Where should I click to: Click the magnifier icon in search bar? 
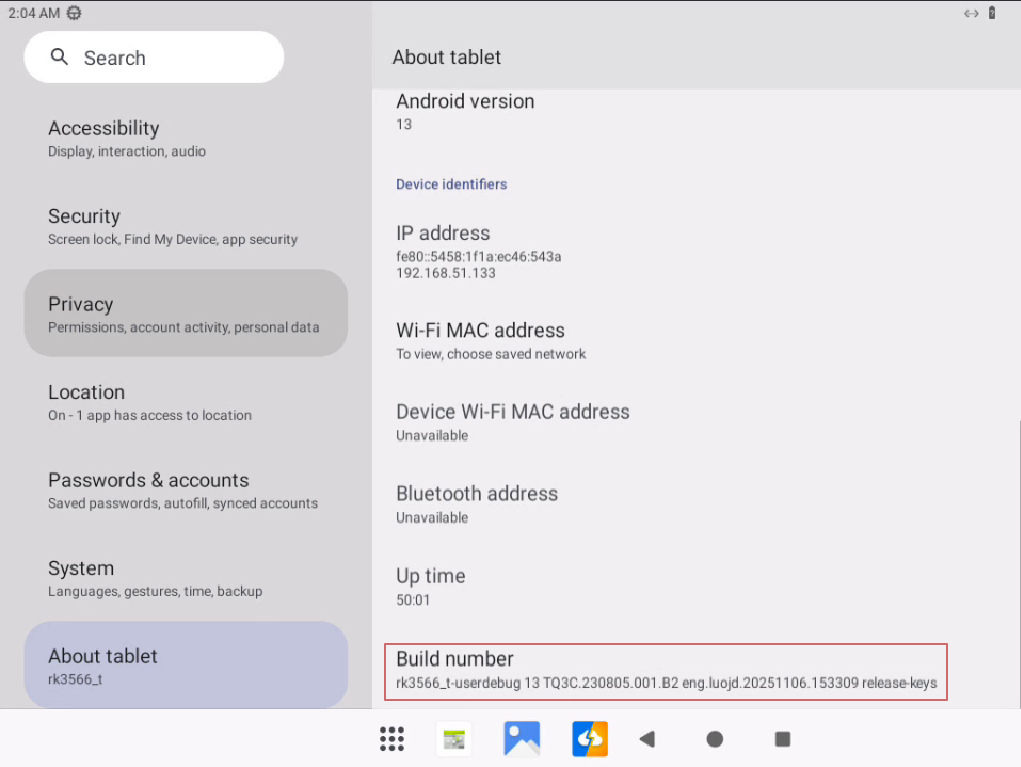[60, 57]
